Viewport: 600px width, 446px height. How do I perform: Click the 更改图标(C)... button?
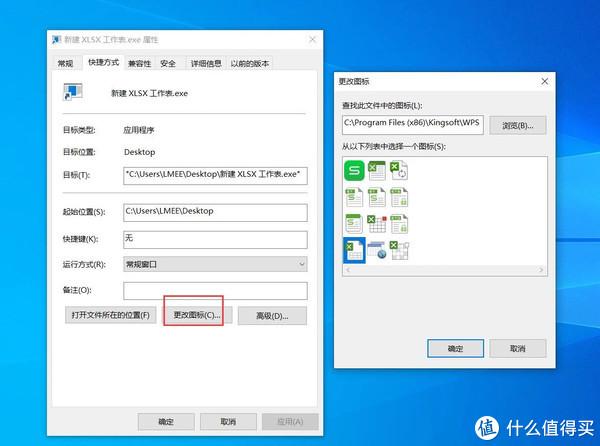click(x=197, y=315)
